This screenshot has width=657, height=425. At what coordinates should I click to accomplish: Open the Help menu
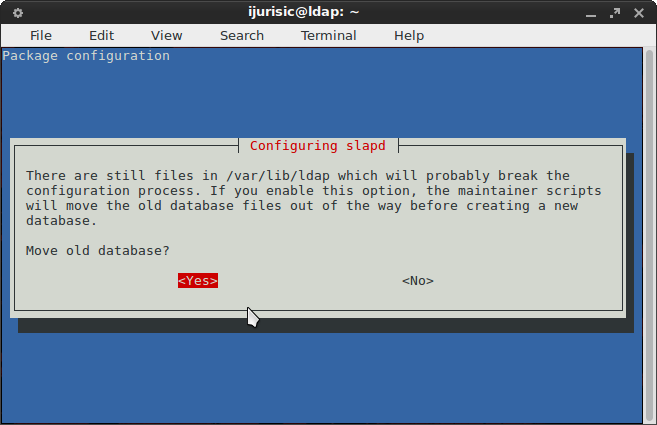pos(409,36)
